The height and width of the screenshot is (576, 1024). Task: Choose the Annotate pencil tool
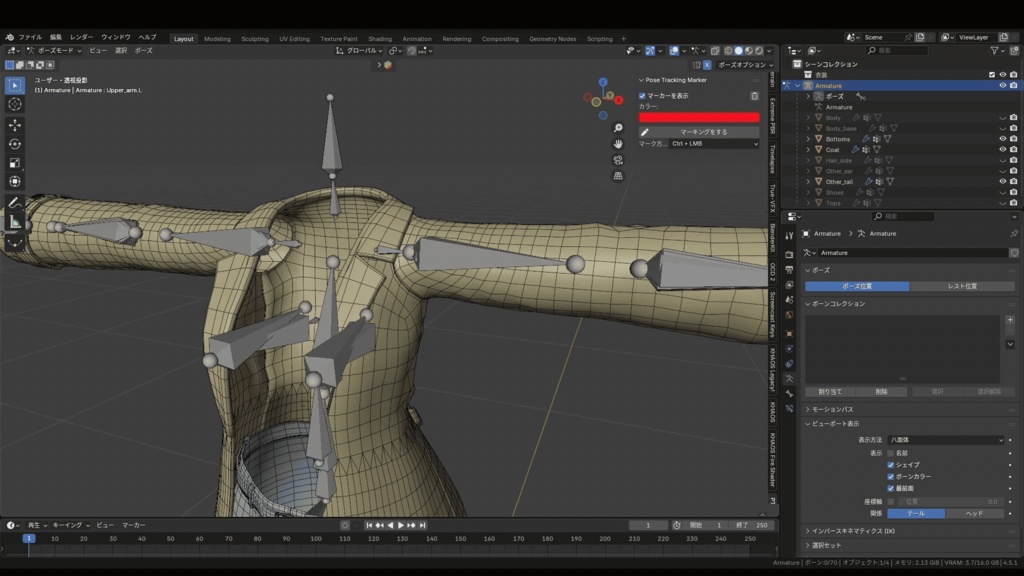[x=15, y=203]
